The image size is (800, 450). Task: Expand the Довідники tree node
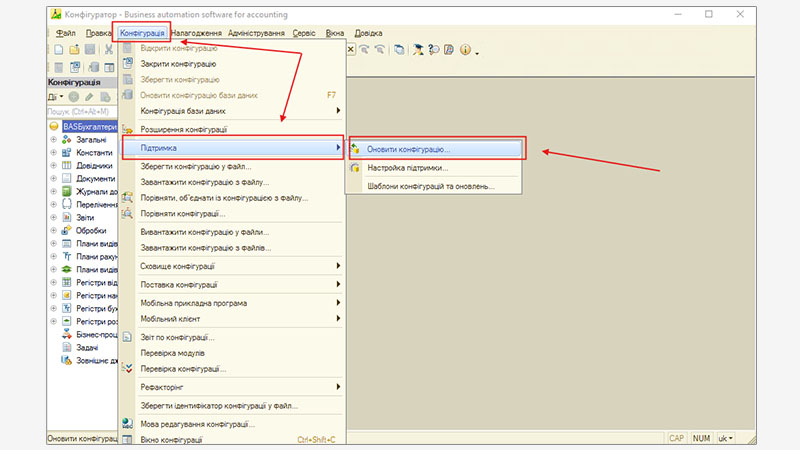(x=53, y=166)
